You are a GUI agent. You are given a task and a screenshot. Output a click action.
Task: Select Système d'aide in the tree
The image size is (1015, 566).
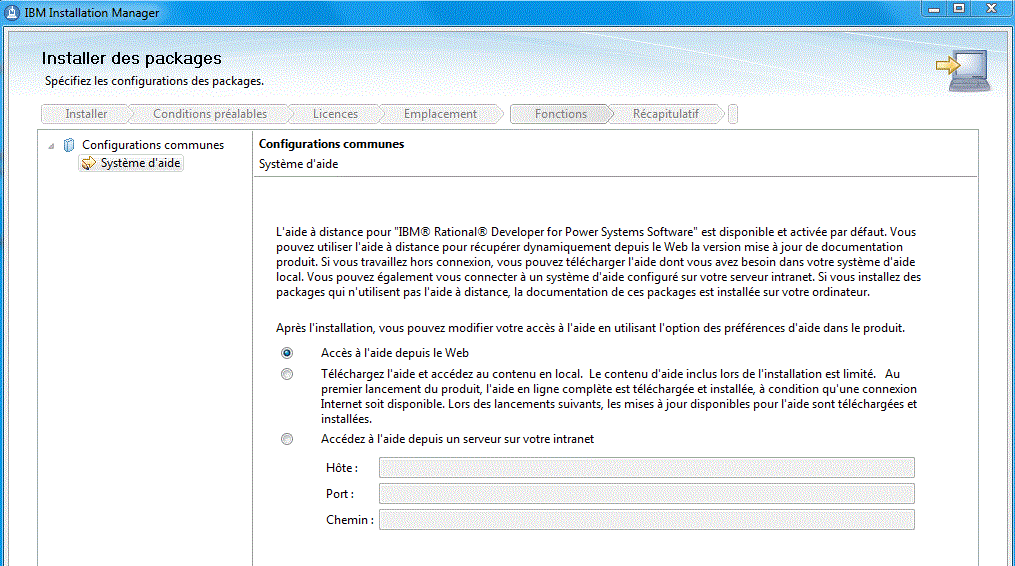(140, 163)
